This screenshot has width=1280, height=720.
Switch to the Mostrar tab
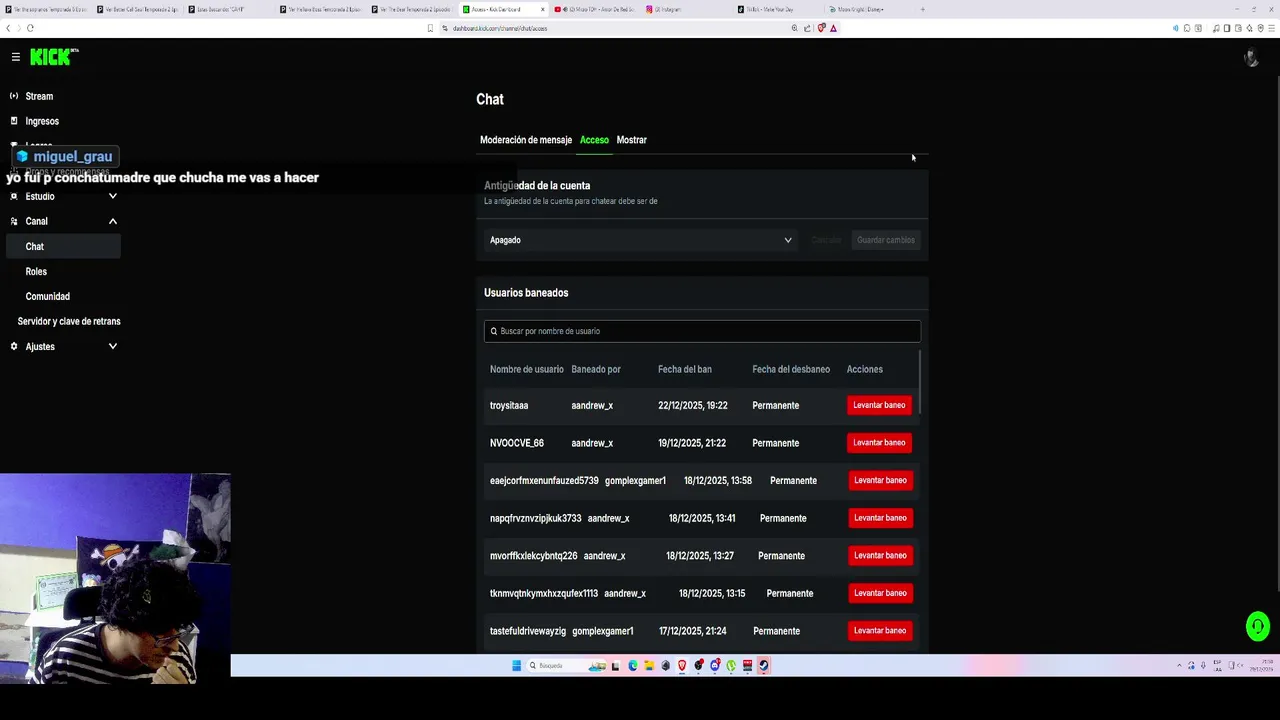coord(632,140)
